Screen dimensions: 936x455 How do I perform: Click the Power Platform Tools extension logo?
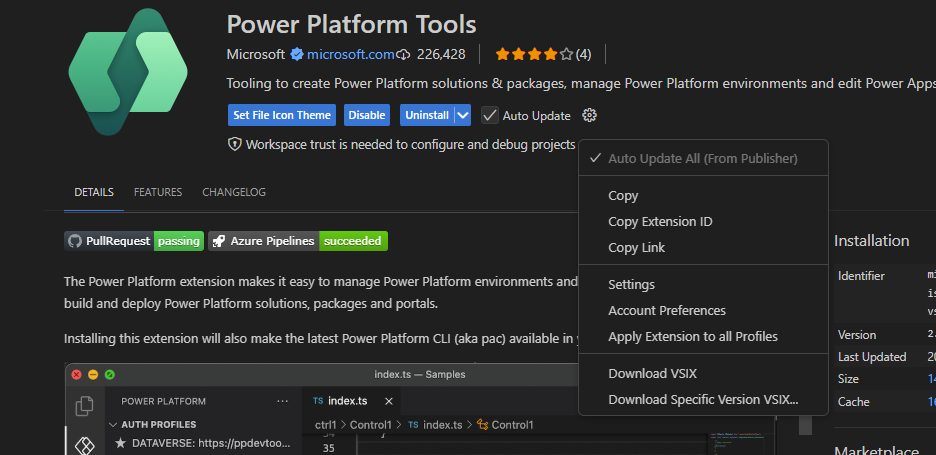click(x=128, y=72)
